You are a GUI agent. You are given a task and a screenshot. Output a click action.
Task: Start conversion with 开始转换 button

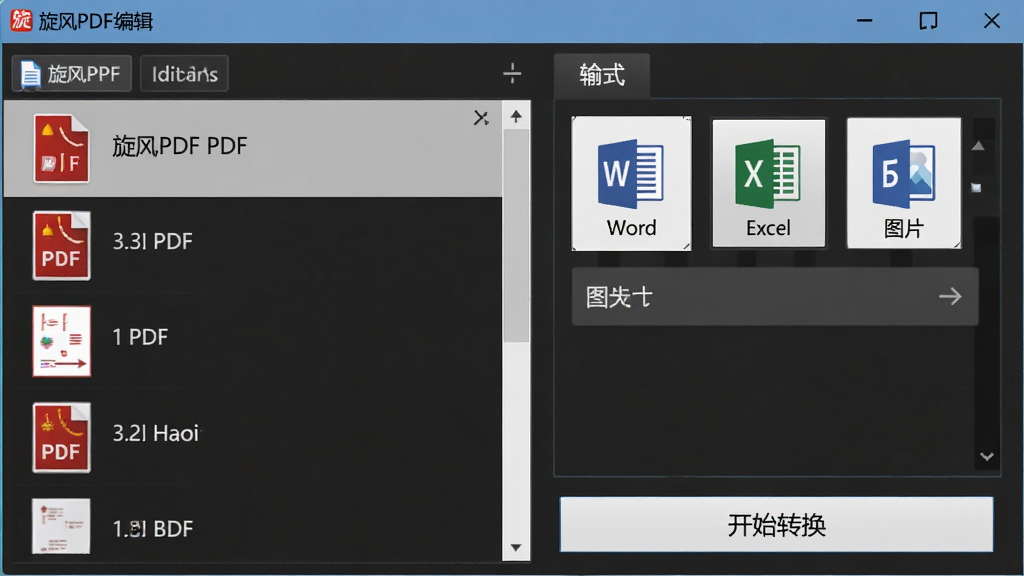tap(776, 524)
